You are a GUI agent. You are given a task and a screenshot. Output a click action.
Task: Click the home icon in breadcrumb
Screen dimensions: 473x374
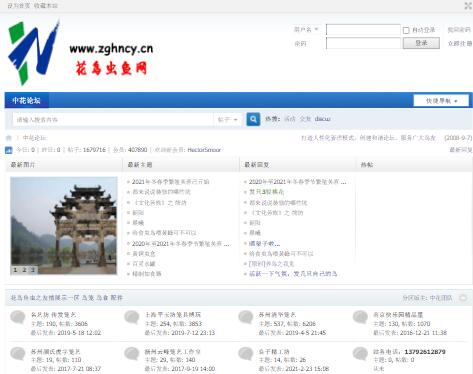(9, 138)
